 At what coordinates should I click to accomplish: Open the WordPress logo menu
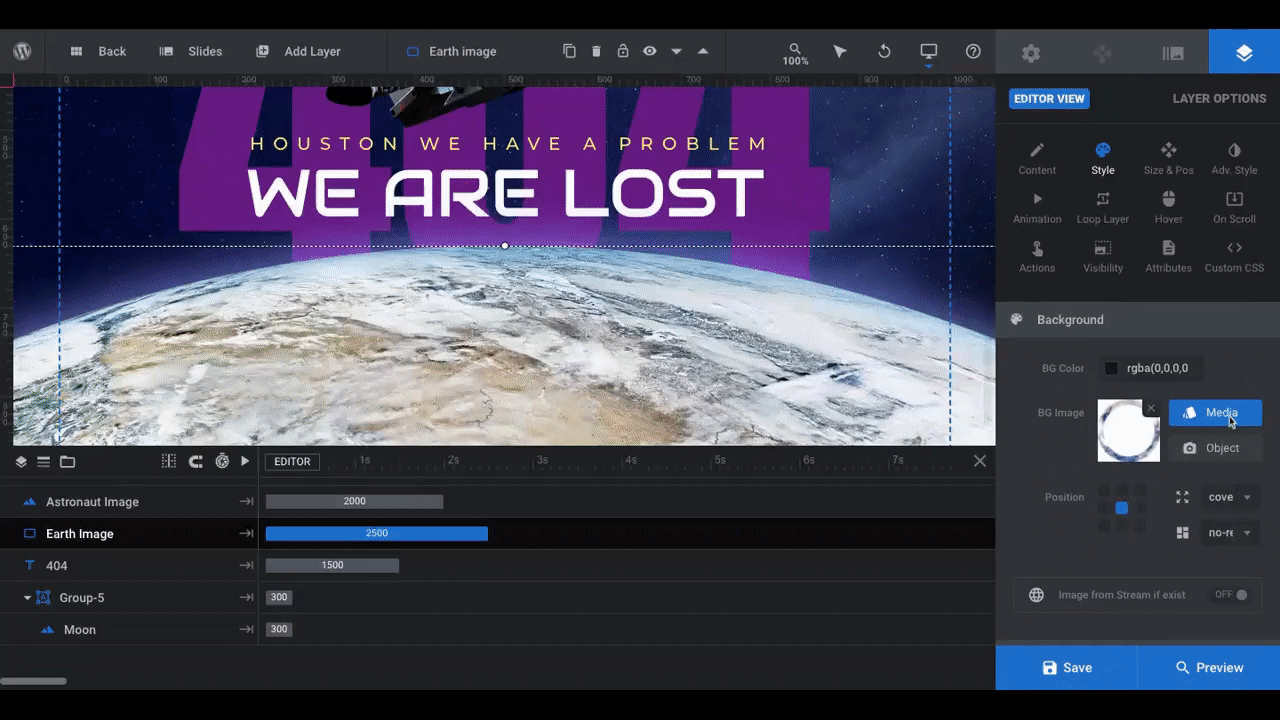[22, 51]
